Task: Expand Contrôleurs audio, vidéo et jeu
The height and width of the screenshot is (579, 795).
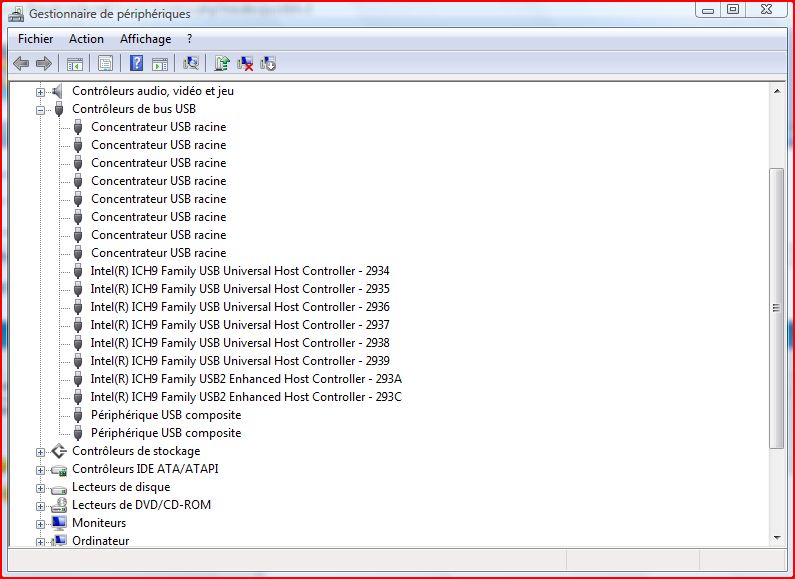Action: 40,92
